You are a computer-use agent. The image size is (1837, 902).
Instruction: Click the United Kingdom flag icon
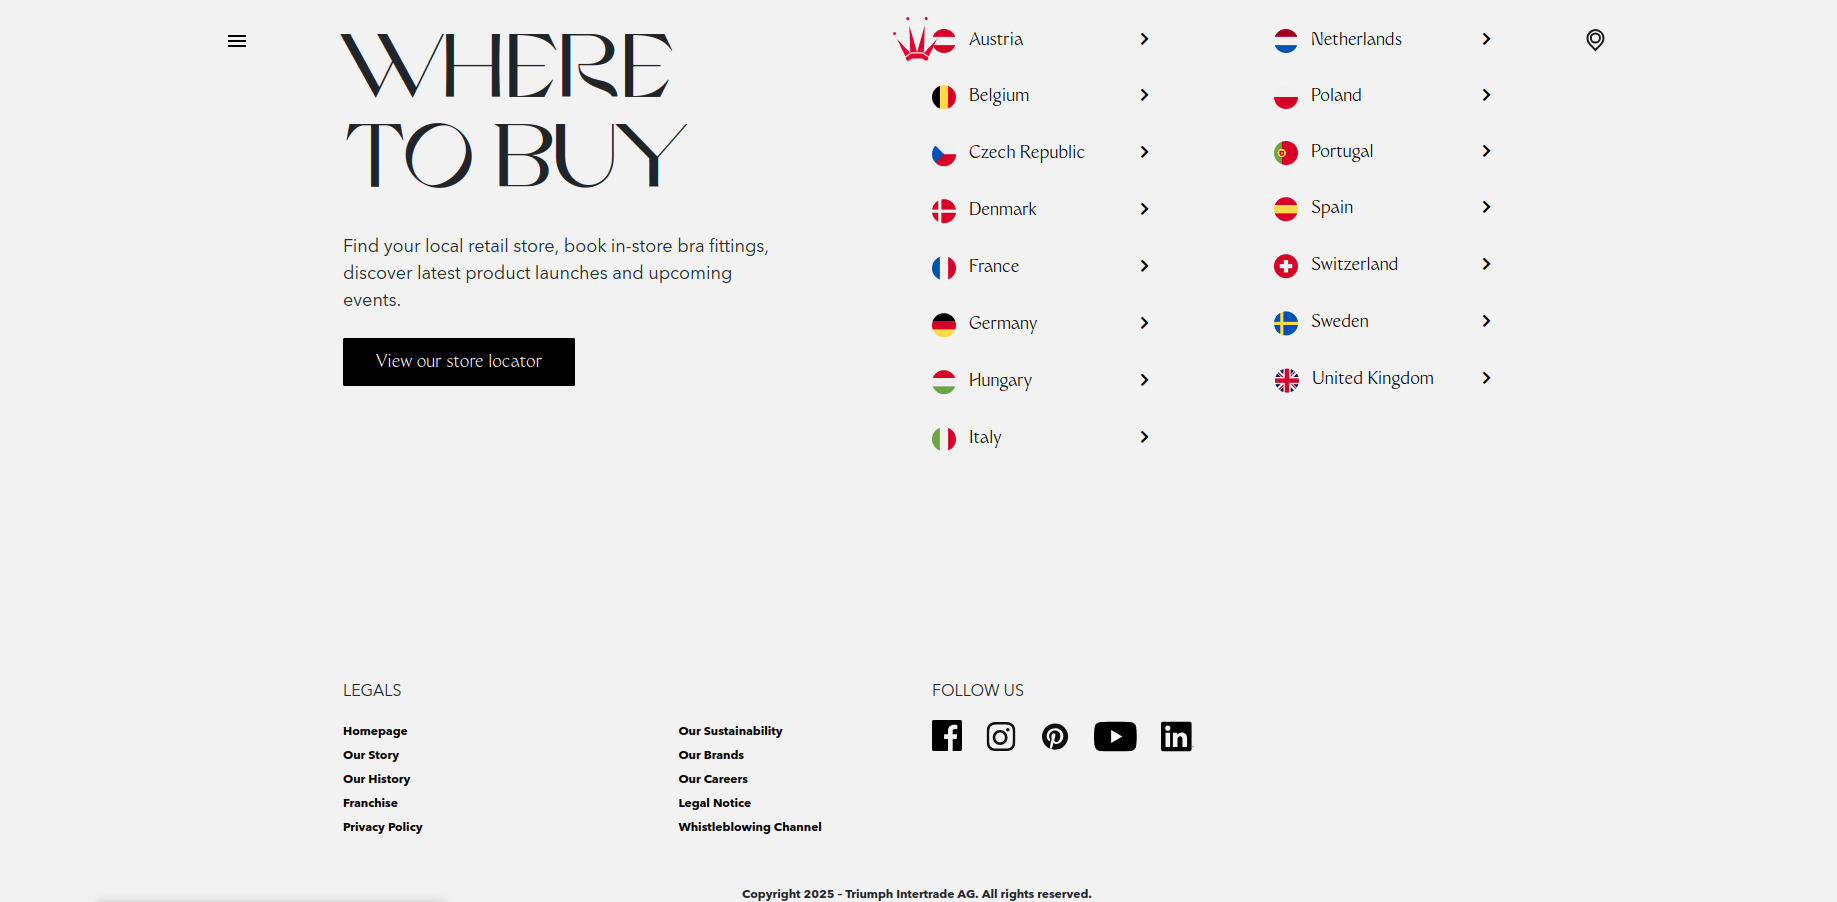click(x=1286, y=380)
